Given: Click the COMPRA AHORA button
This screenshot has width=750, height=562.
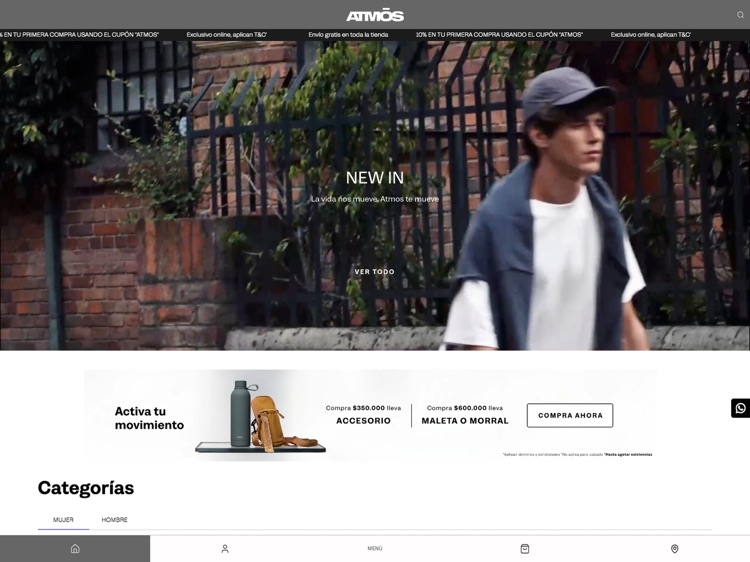Looking at the screenshot, I should tap(570, 415).
